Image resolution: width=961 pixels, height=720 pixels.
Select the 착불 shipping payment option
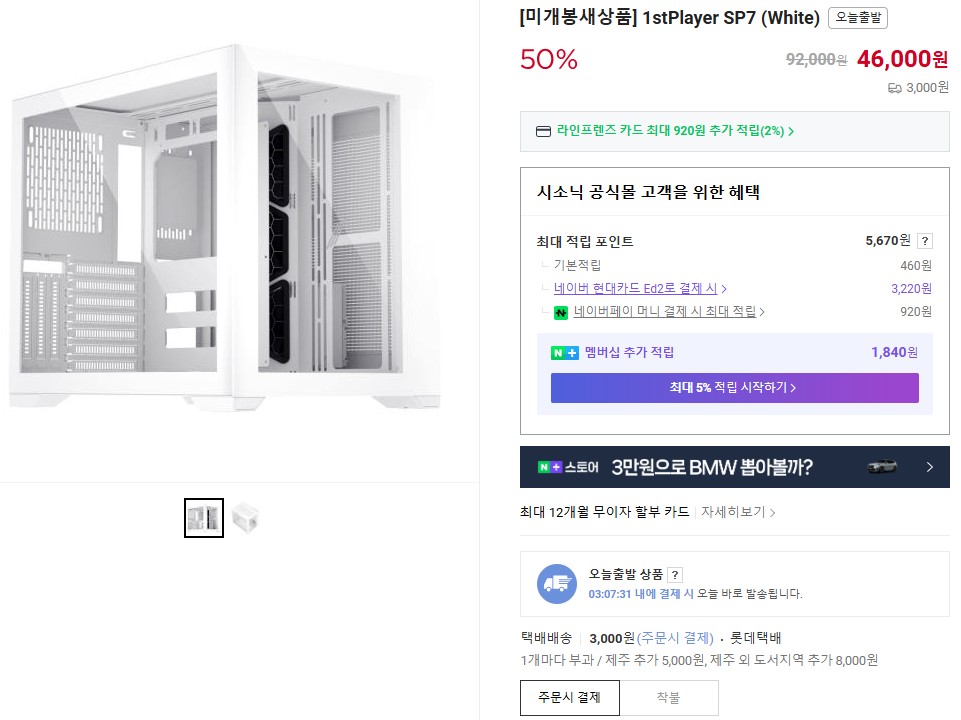coord(668,697)
